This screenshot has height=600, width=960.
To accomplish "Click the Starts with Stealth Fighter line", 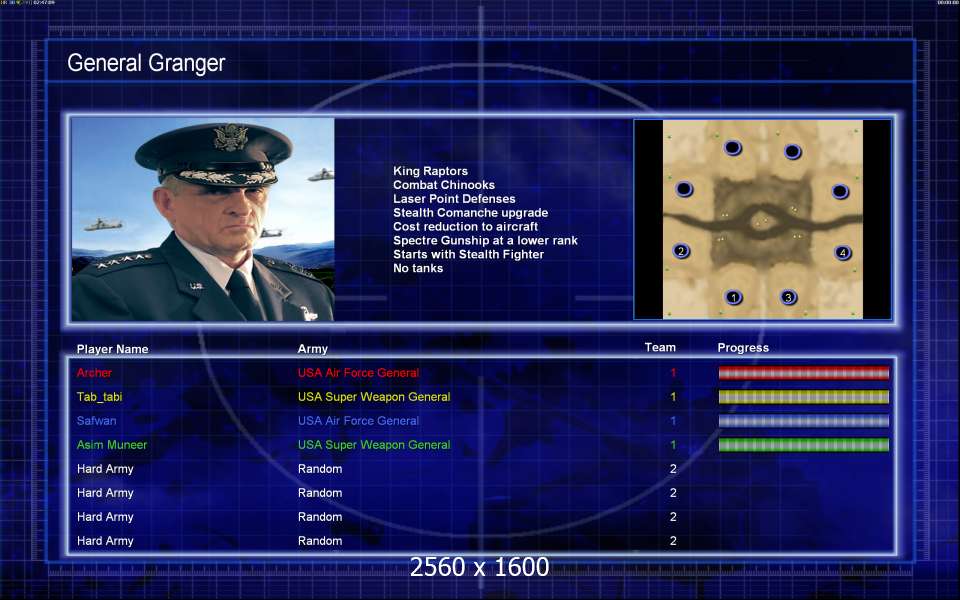I will pyautogui.click(x=468, y=254).
